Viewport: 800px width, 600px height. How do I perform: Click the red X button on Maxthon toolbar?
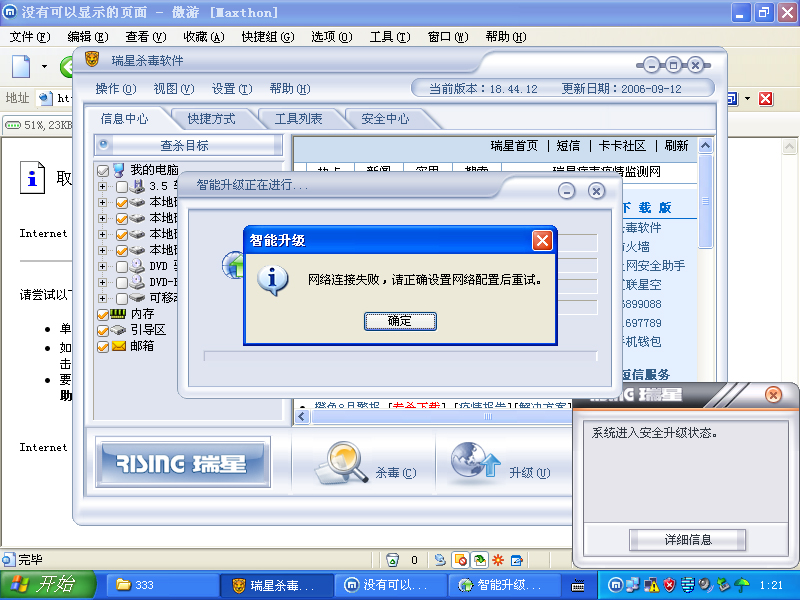point(765,98)
